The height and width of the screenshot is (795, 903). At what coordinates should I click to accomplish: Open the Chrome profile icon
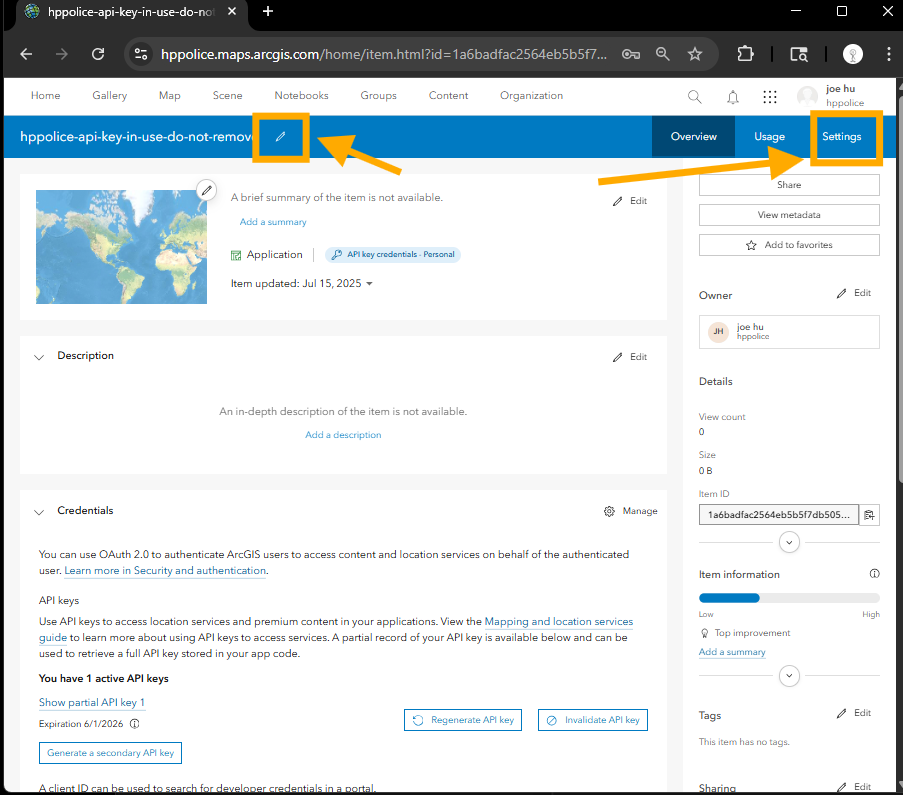(852, 54)
